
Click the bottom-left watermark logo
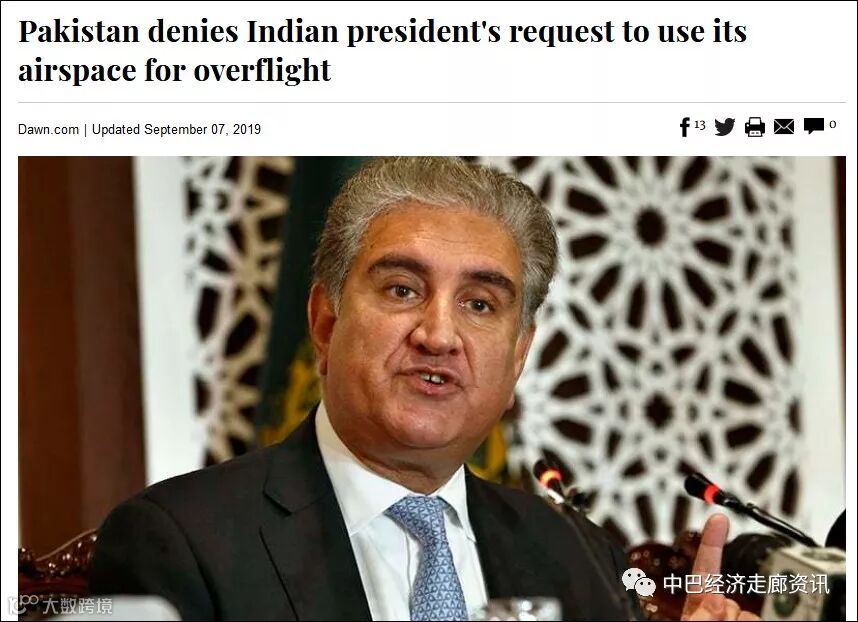pos(23,604)
